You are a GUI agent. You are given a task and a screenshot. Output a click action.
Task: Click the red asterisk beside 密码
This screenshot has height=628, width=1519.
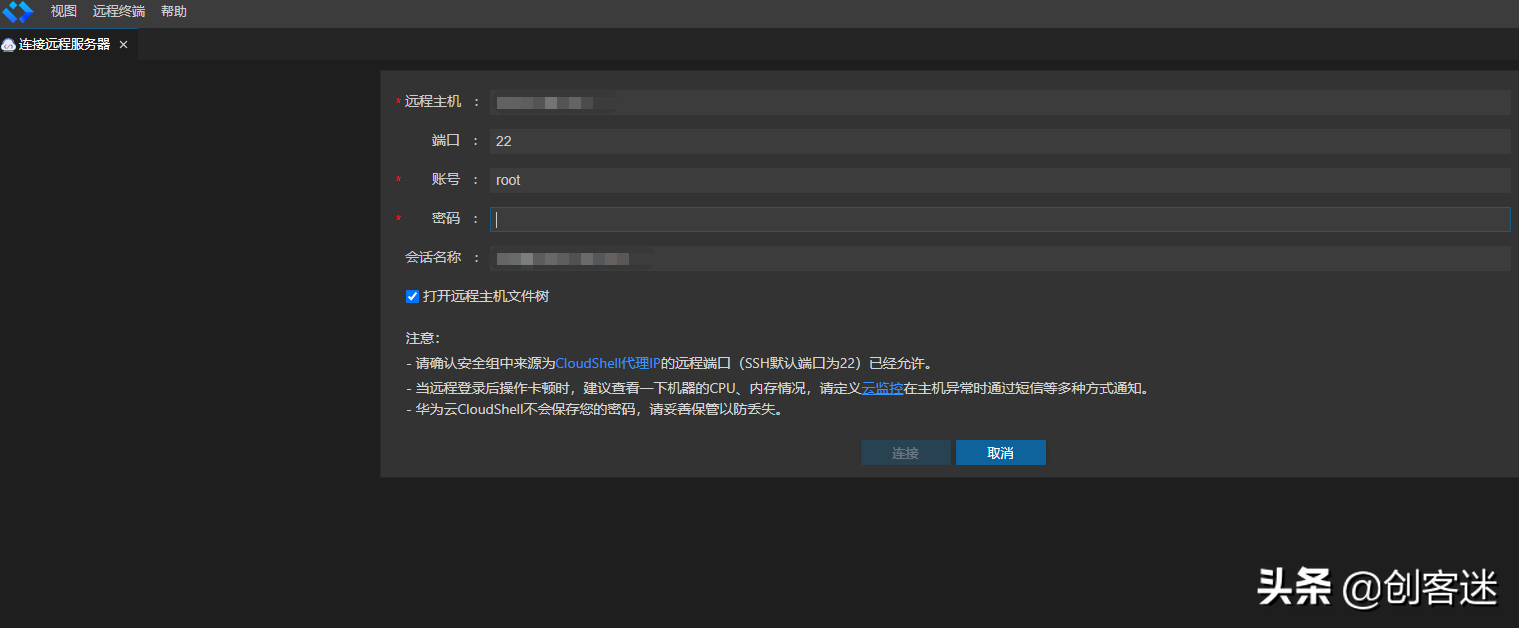[398, 218]
